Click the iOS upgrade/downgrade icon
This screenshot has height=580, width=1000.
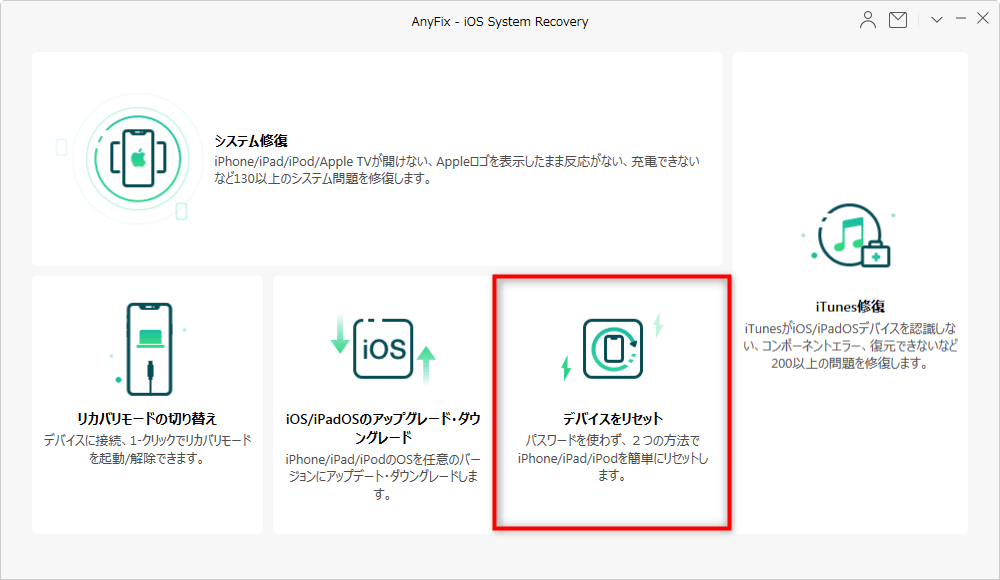click(383, 349)
